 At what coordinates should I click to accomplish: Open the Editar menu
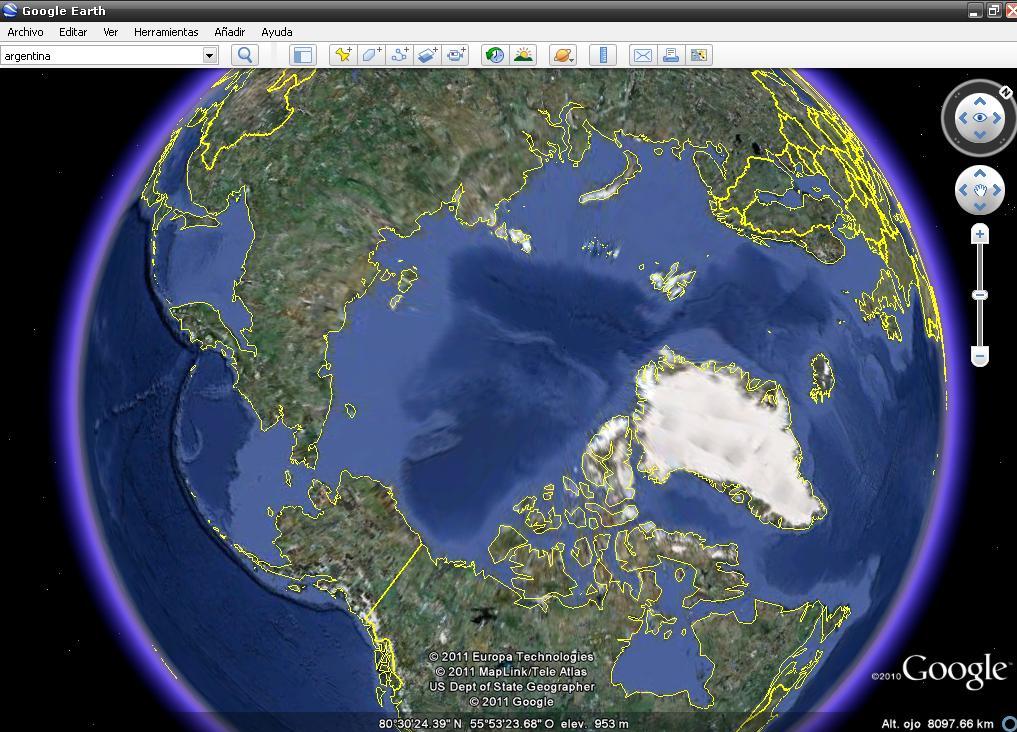pyautogui.click(x=73, y=32)
